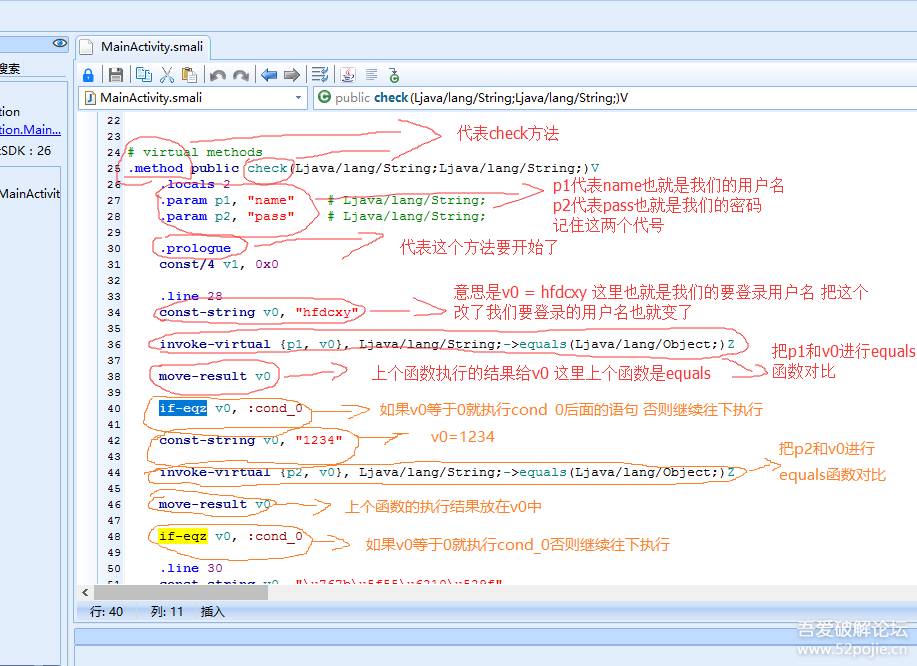Click .param p2 "pass" line
Screen dimensions: 917x666
(227, 216)
